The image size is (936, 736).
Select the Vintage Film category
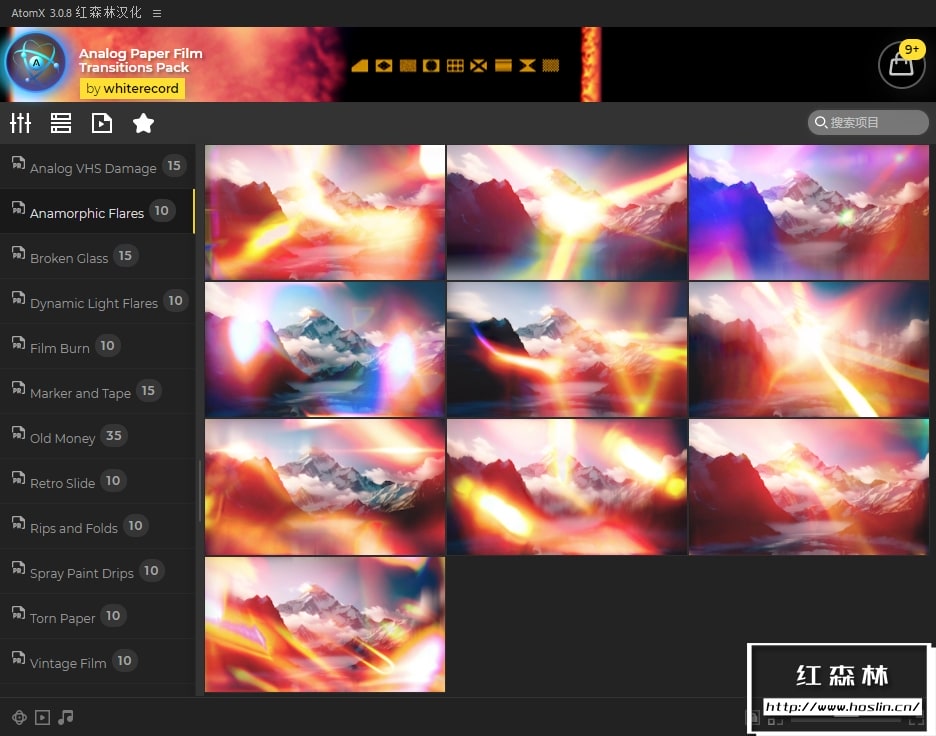[x=97, y=661]
